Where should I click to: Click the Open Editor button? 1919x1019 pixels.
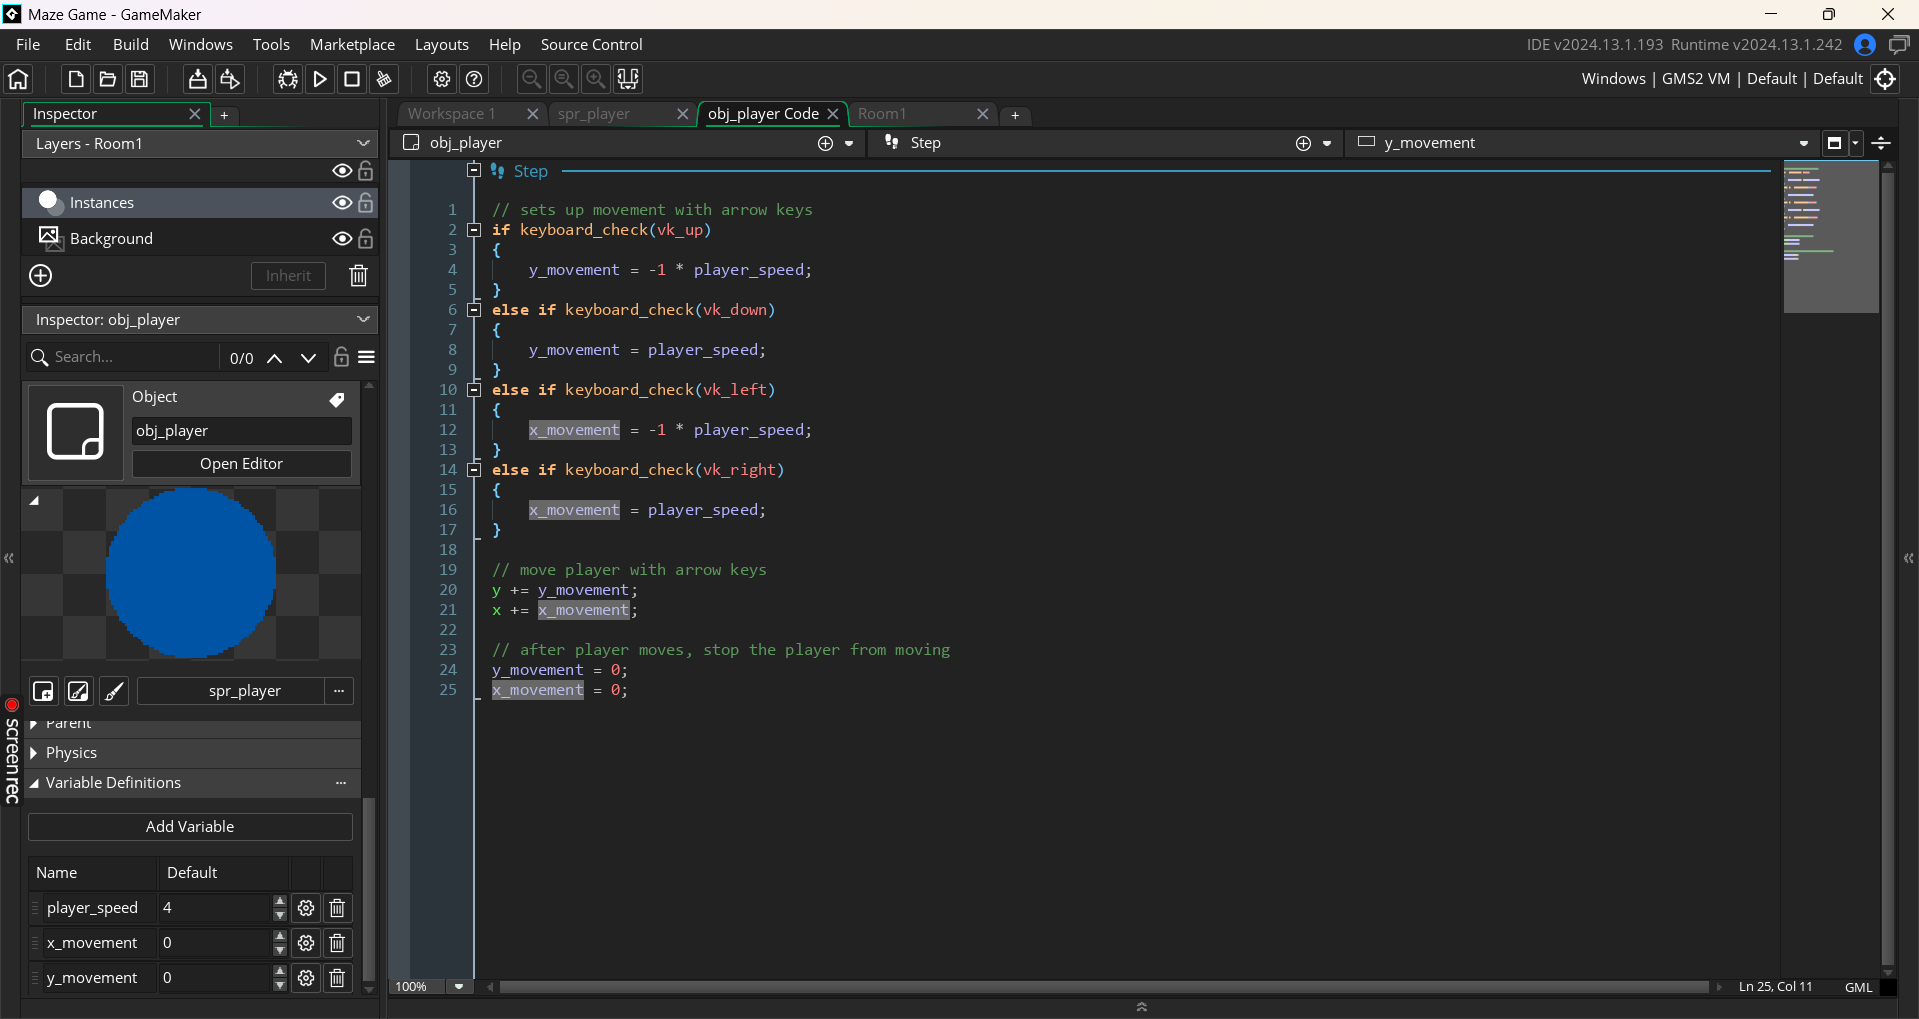click(x=241, y=464)
